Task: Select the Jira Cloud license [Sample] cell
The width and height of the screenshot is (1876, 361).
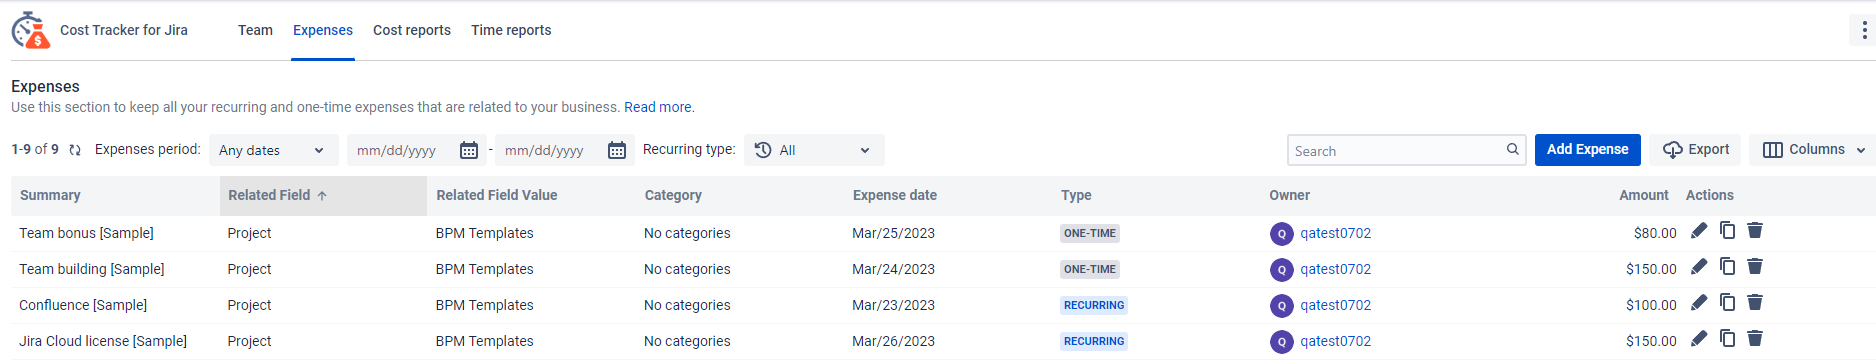Action: coord(103,341)
